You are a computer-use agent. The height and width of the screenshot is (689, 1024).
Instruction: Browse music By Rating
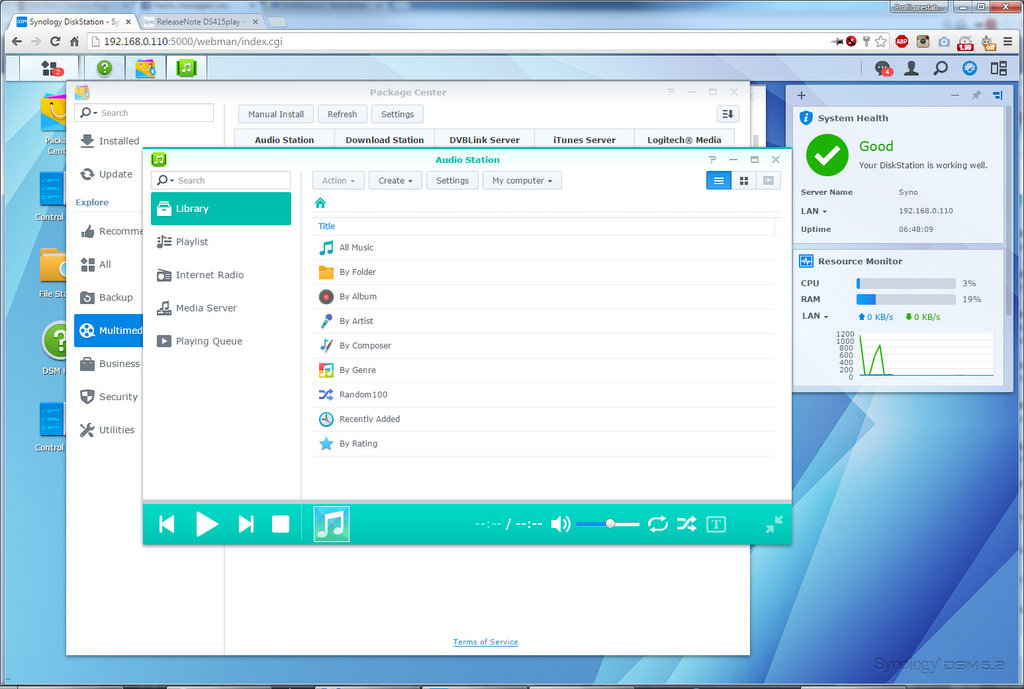[543, 443]
